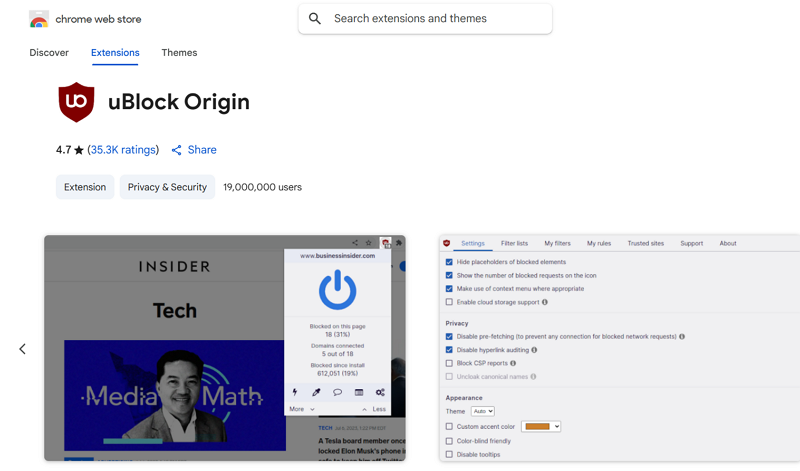
Task: Toggle Hide placeholders of blocked elements
Action: 449,262
